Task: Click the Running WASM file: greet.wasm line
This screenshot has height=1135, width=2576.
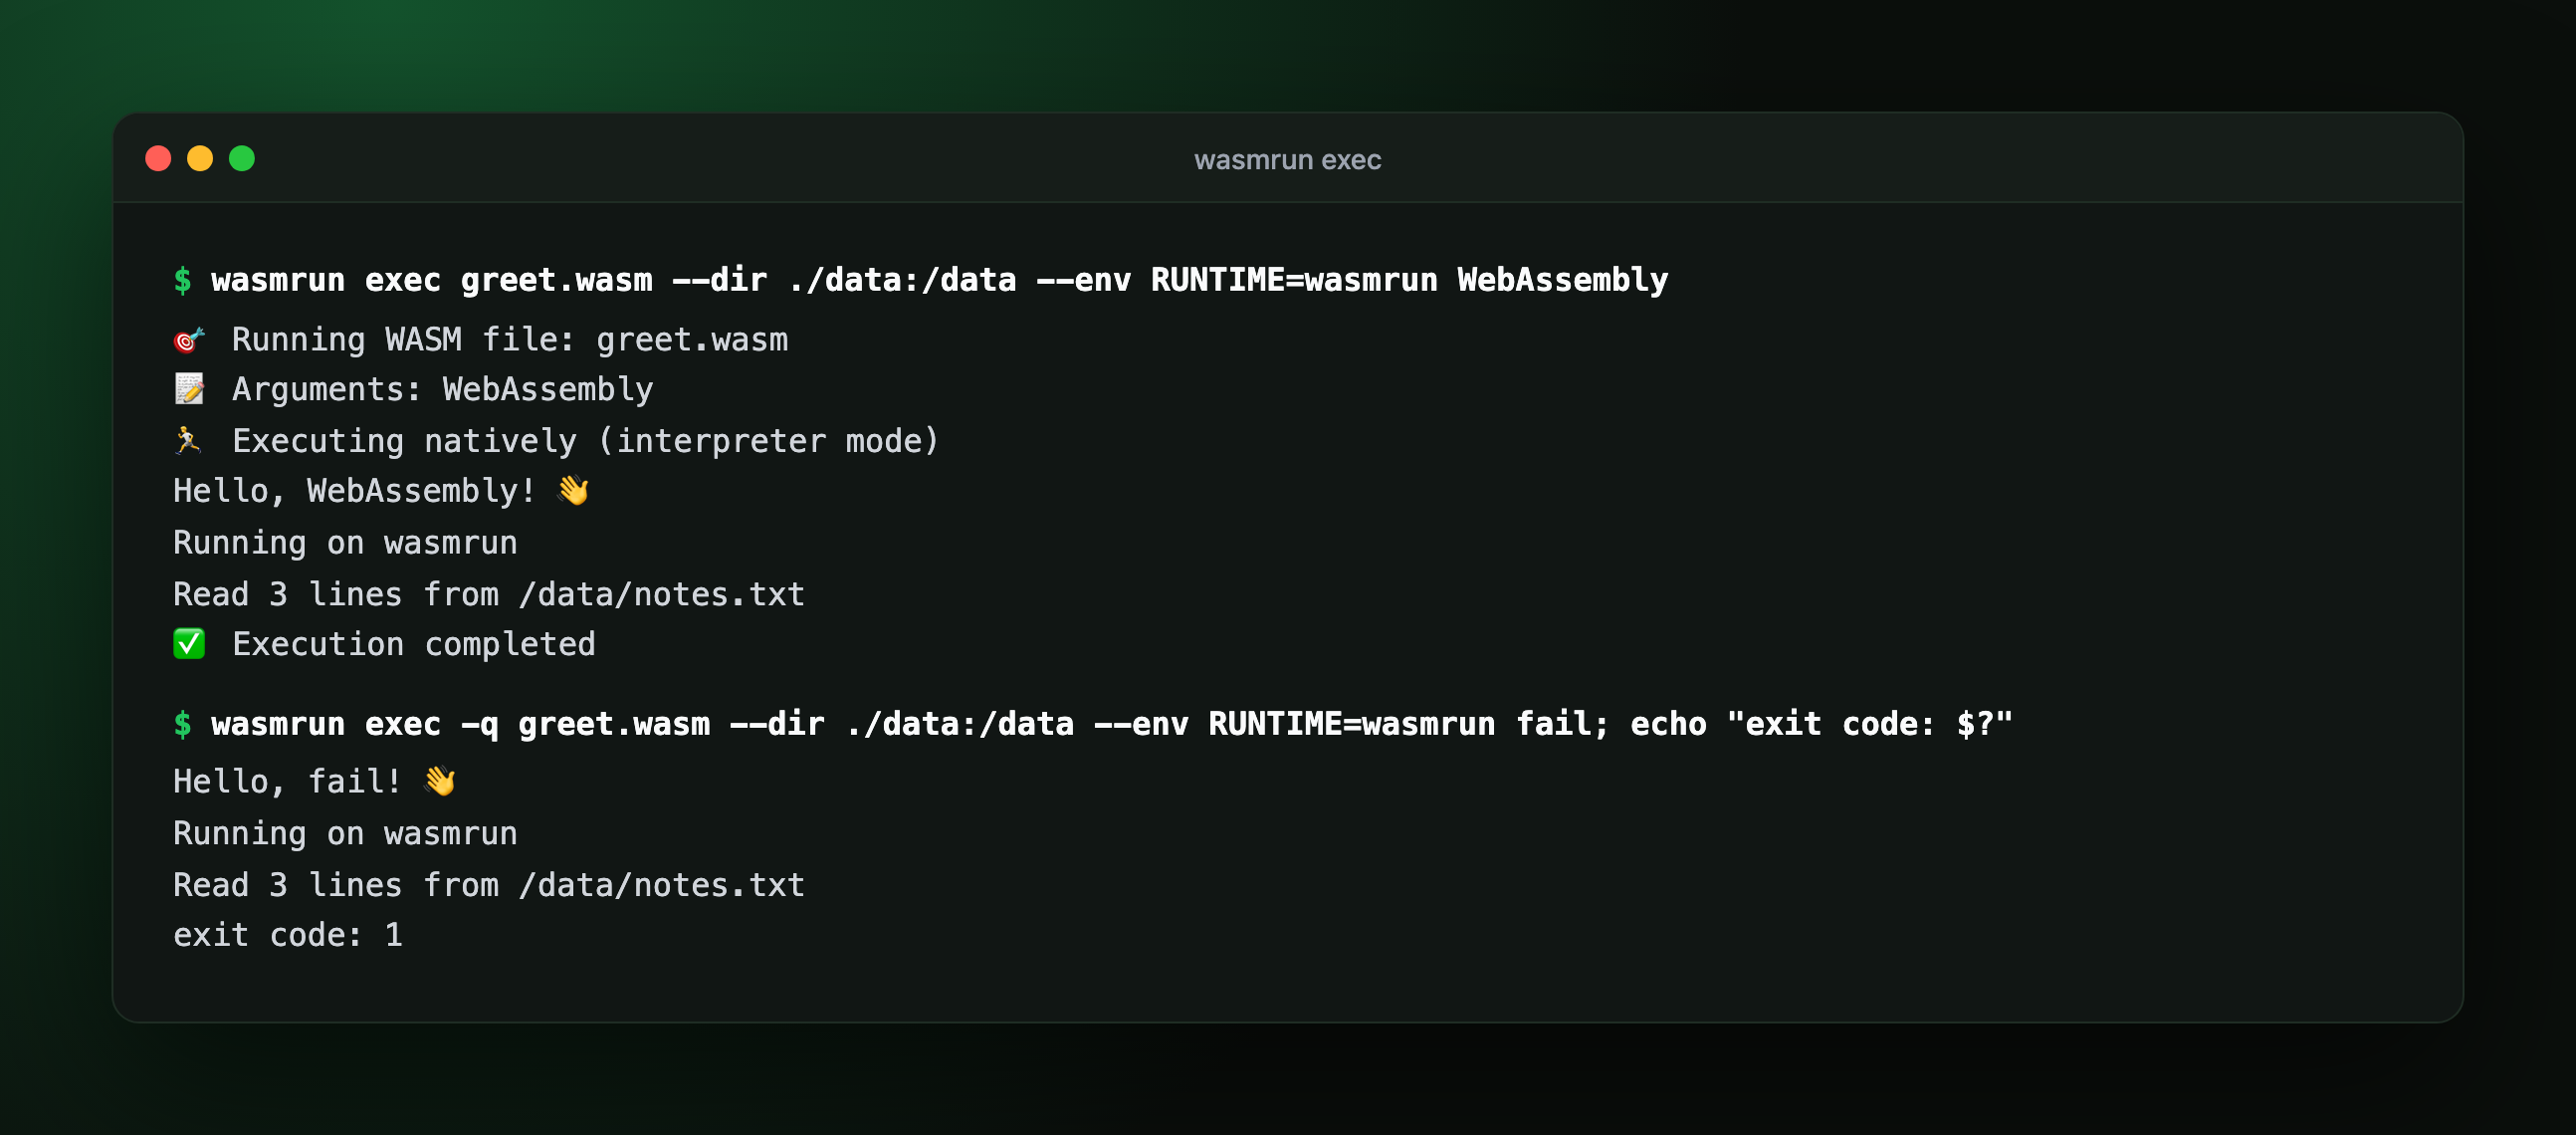Action: (510, 340)
